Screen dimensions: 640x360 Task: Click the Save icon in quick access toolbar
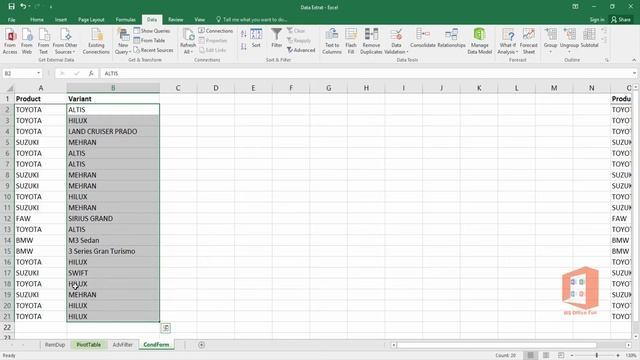(11, 7)
